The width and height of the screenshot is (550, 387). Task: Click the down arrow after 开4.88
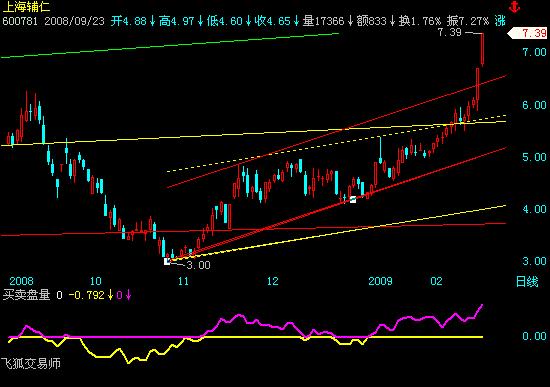pyautogui.click(x=152, y=21)
